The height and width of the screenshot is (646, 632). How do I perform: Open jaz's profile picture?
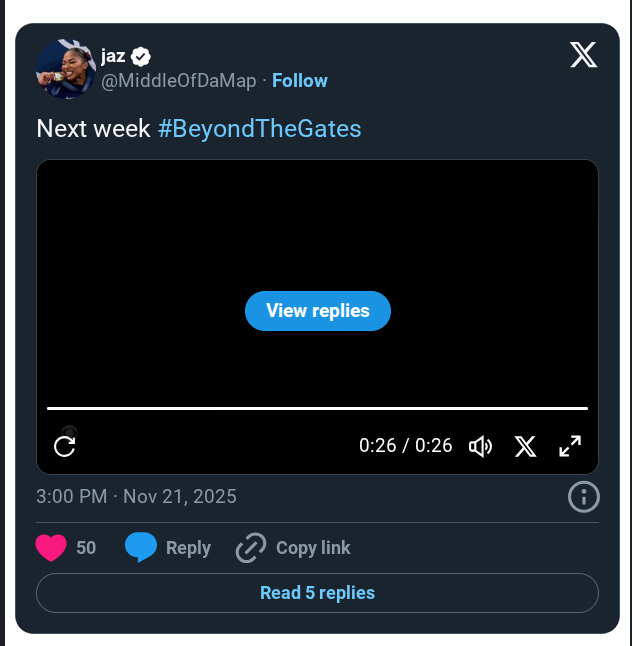(65, 69)
